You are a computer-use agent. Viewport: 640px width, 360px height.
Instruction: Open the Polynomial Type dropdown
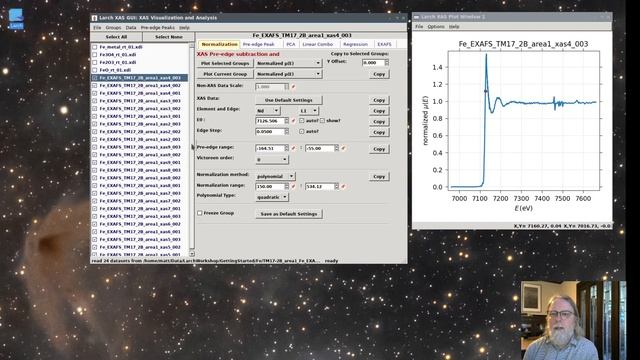coord(272,197)
